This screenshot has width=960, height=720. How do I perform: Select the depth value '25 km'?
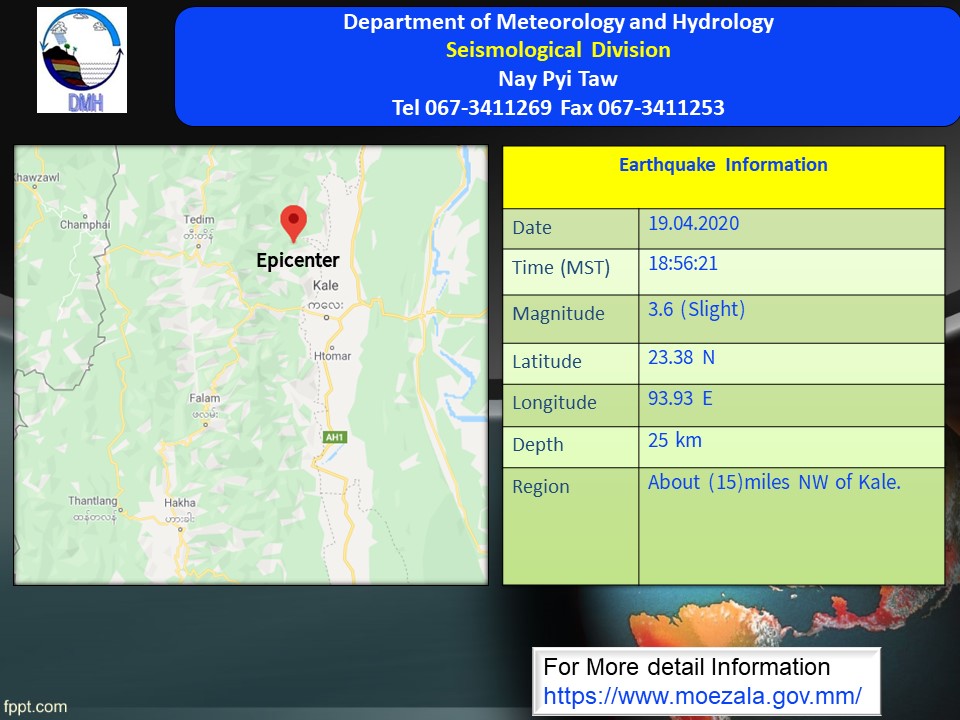click(675, 440)
